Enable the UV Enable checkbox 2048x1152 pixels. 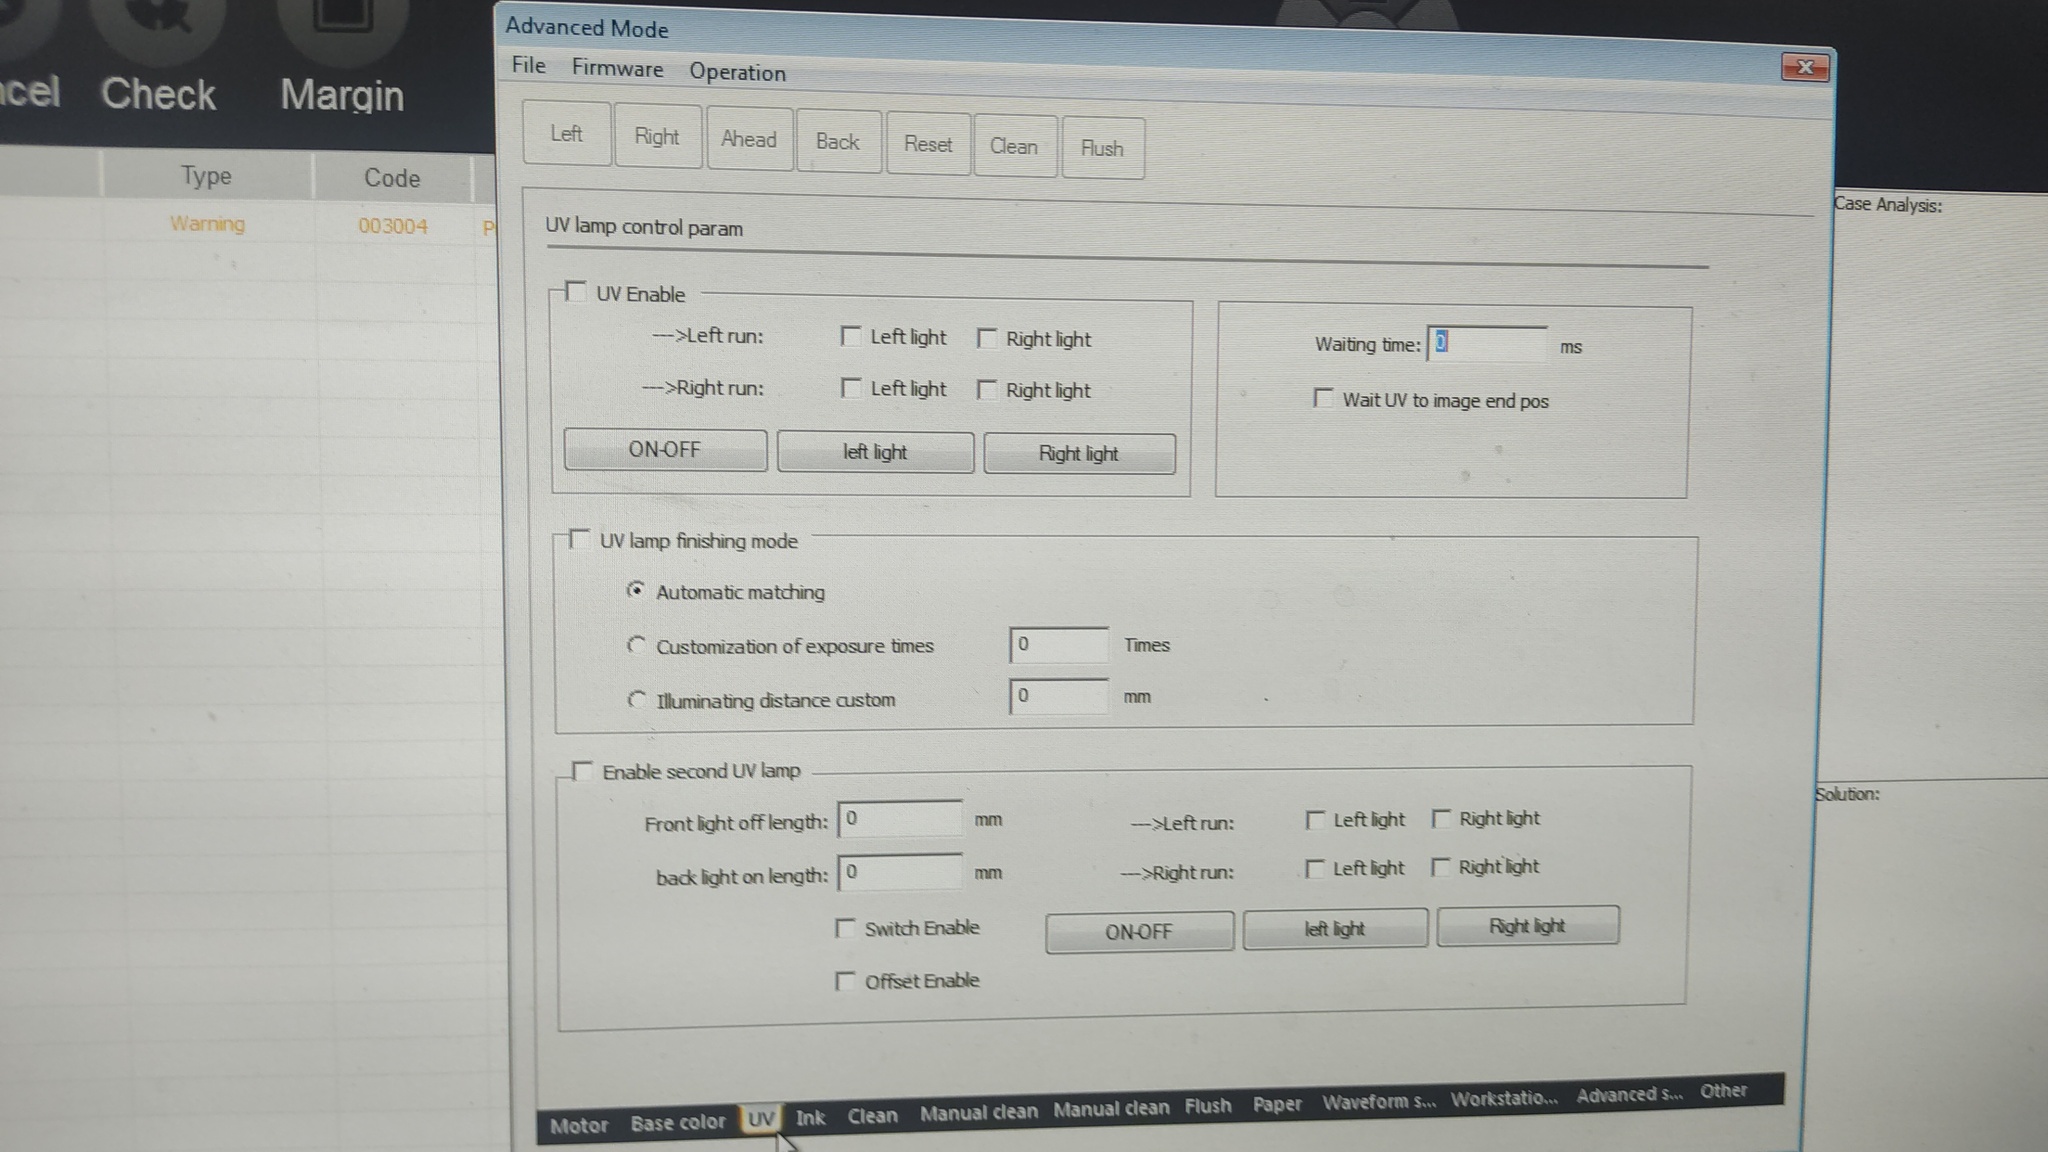tap(576, 291)
